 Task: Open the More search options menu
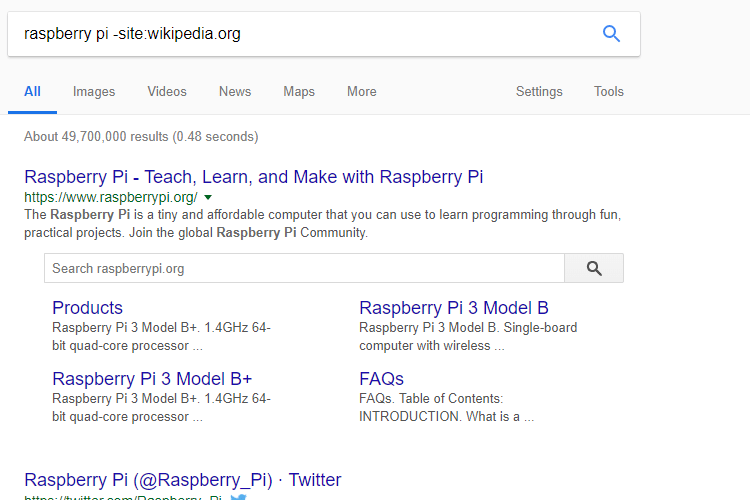362,91
